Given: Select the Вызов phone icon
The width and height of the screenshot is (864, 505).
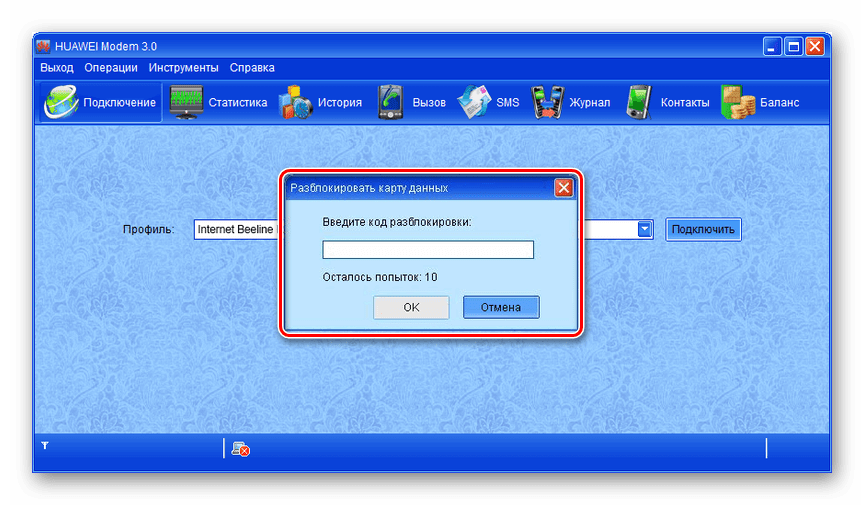Looking at the screenshot, I should tap(390, 102).
